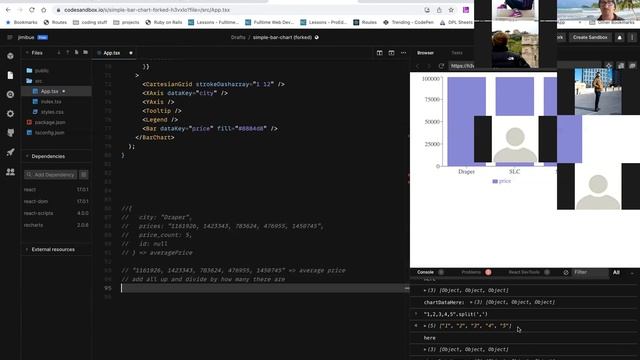Image resolution: width=640 pixels, height=360 pixels.
Task: Switch to the Browser preview tab
Action: pos(425,53)
